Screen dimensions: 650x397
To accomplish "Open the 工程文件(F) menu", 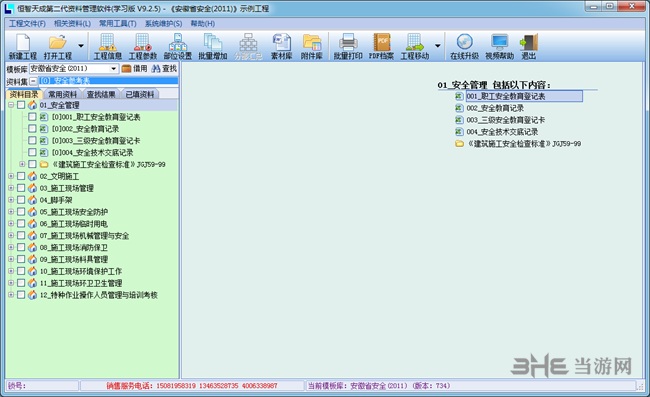I will click(x=27, y=24).
